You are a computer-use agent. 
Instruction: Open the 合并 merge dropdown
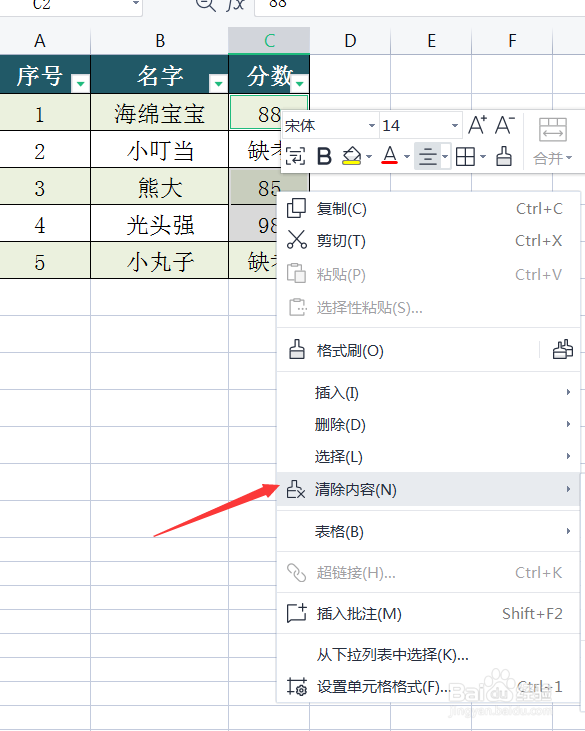(553, 159)
